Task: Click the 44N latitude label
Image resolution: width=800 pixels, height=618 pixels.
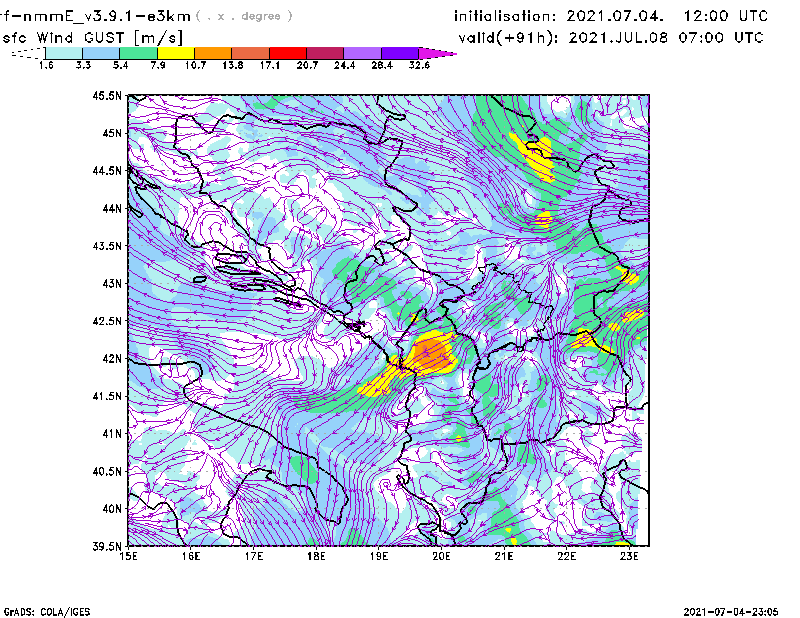Action: 112,208
